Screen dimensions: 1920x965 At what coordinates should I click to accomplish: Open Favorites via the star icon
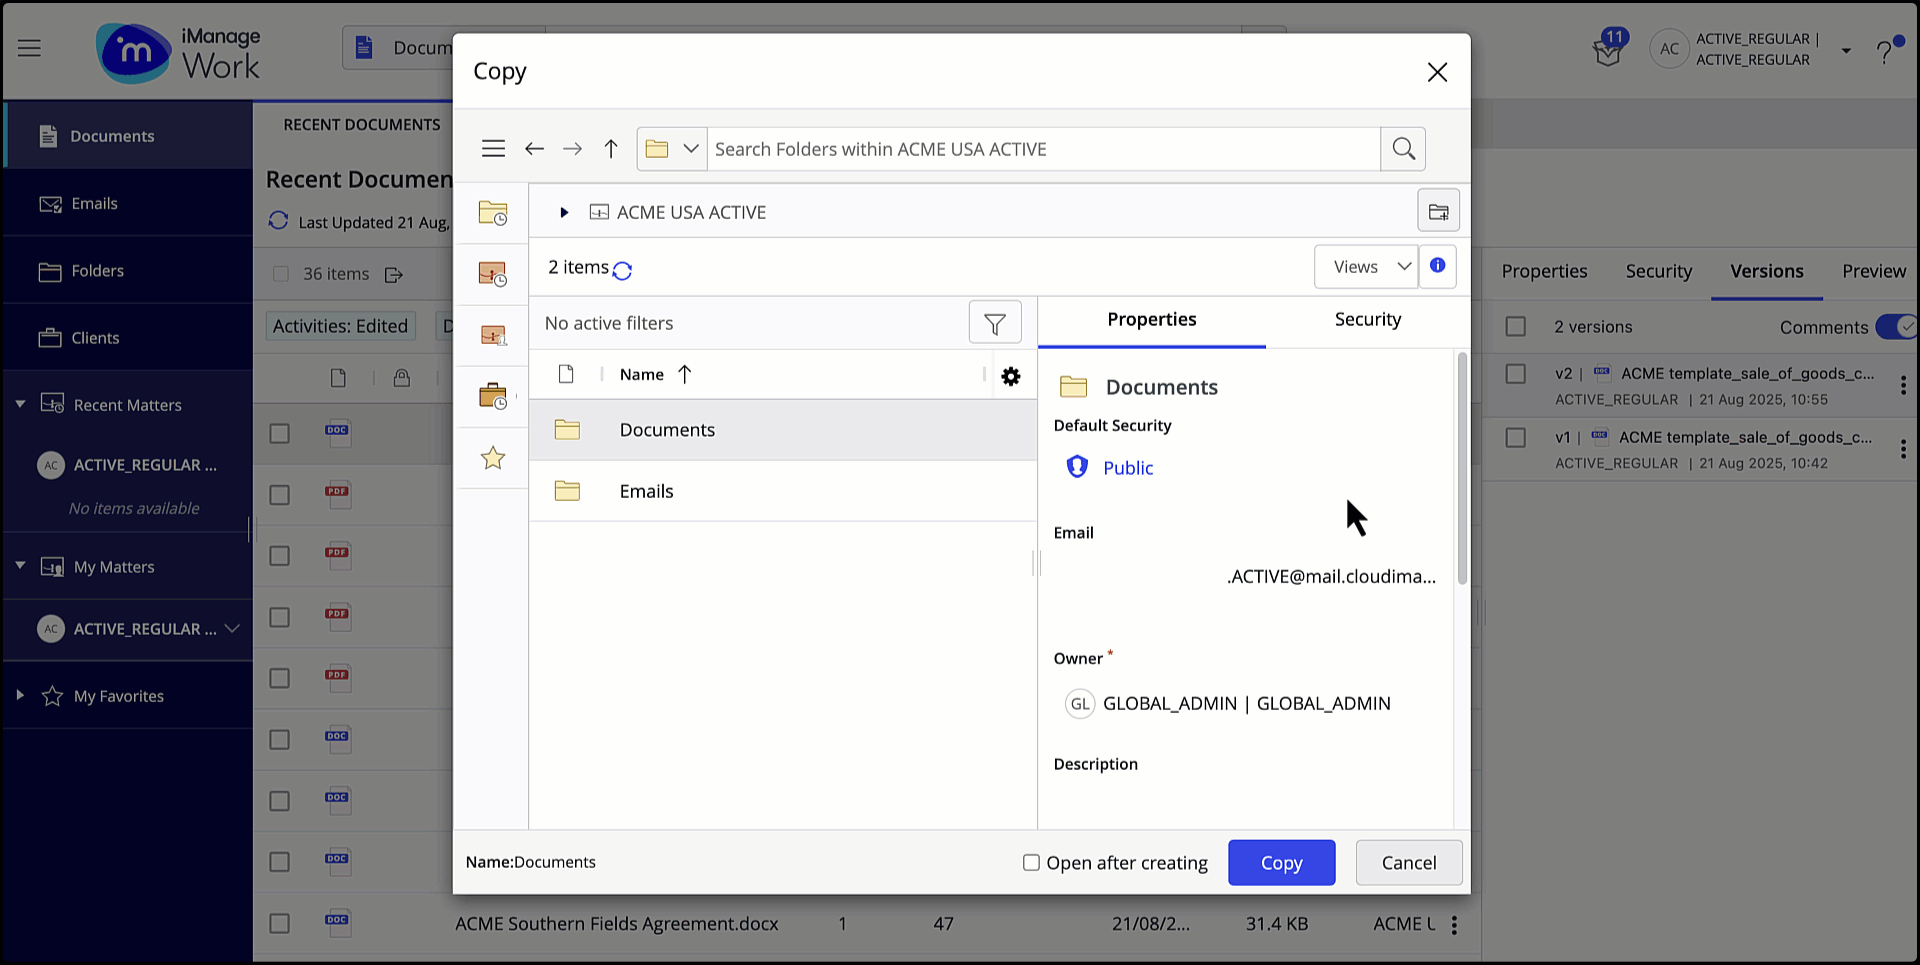coord(492,457)
